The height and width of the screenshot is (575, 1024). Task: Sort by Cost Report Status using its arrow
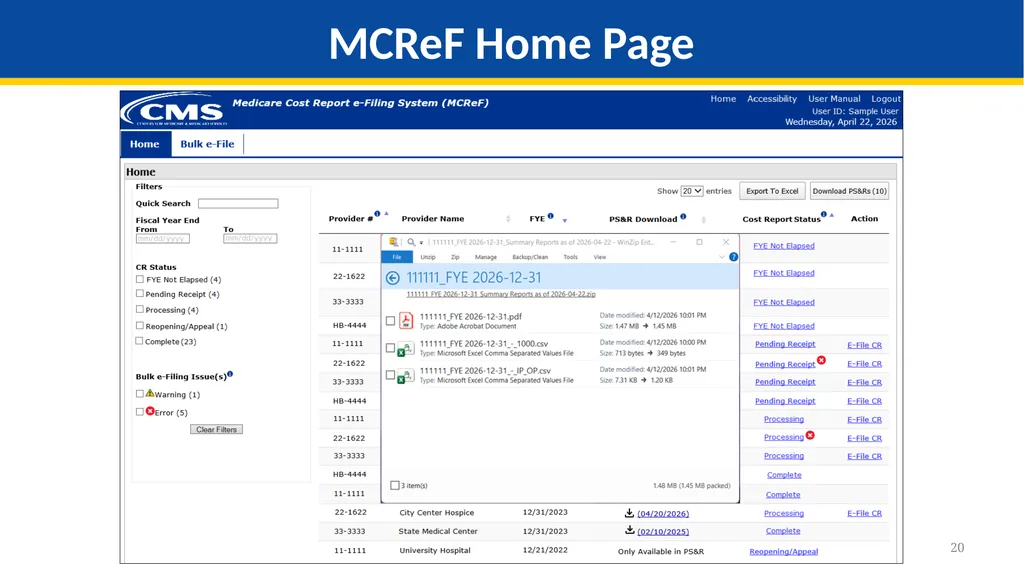pyautogui.click(x=831, y=215)
